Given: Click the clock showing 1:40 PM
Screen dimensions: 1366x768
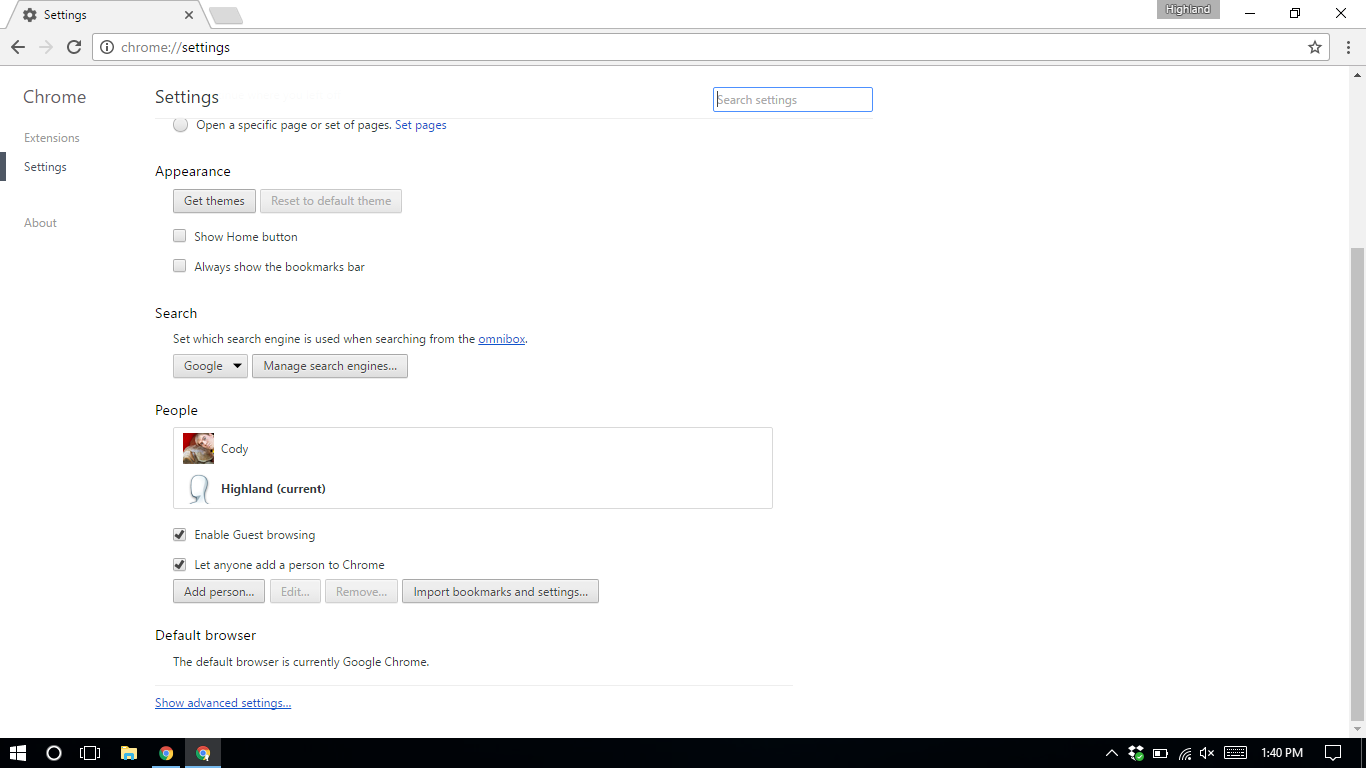Looking at the screenshot, I should (1282, 753).
